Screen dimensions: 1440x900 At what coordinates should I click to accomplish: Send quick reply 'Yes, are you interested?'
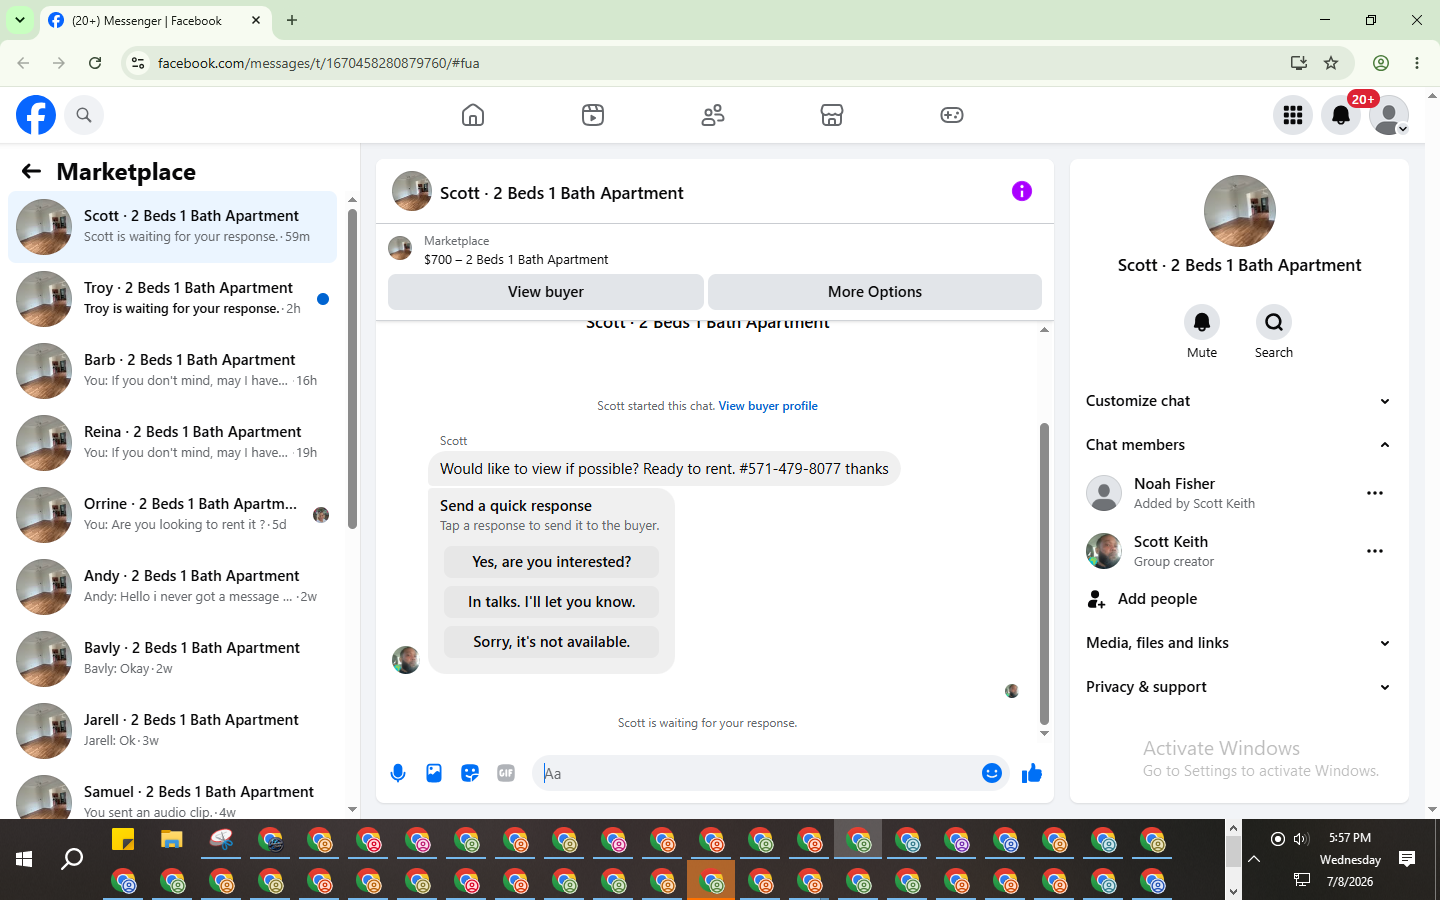[552, 562]
